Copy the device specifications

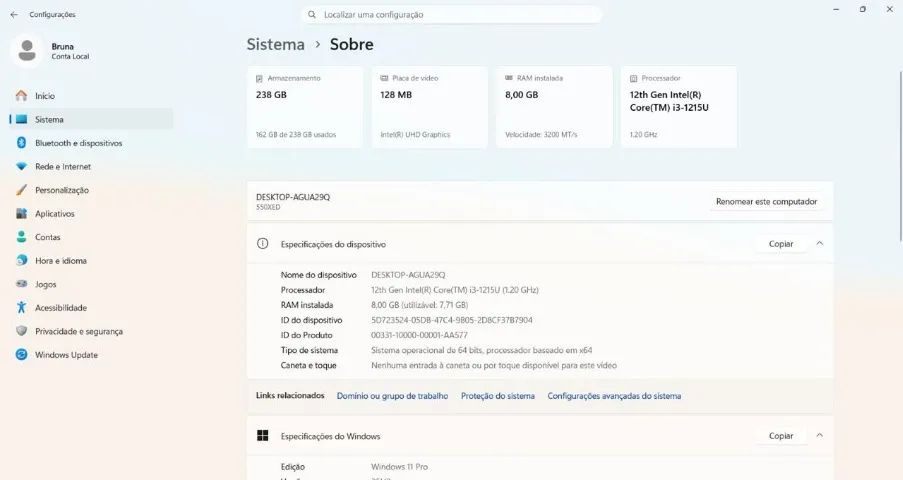coord(781,244)
